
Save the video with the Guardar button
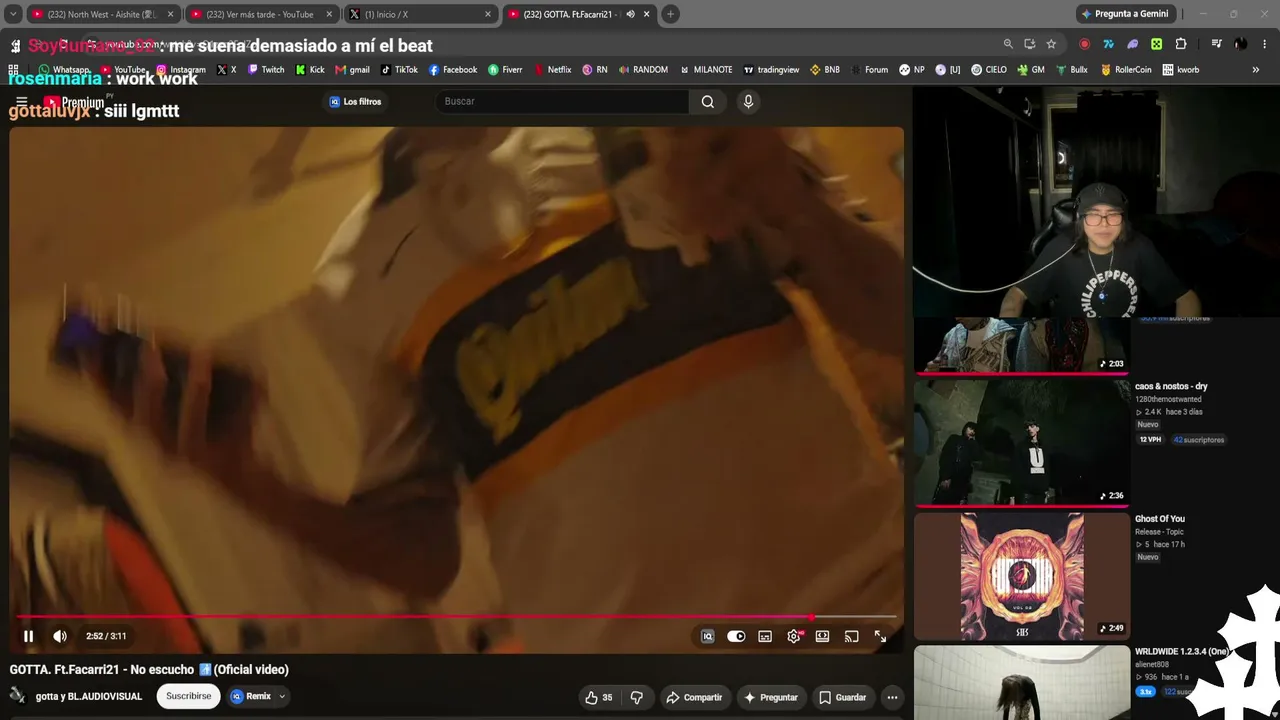(x=842, y=697)
